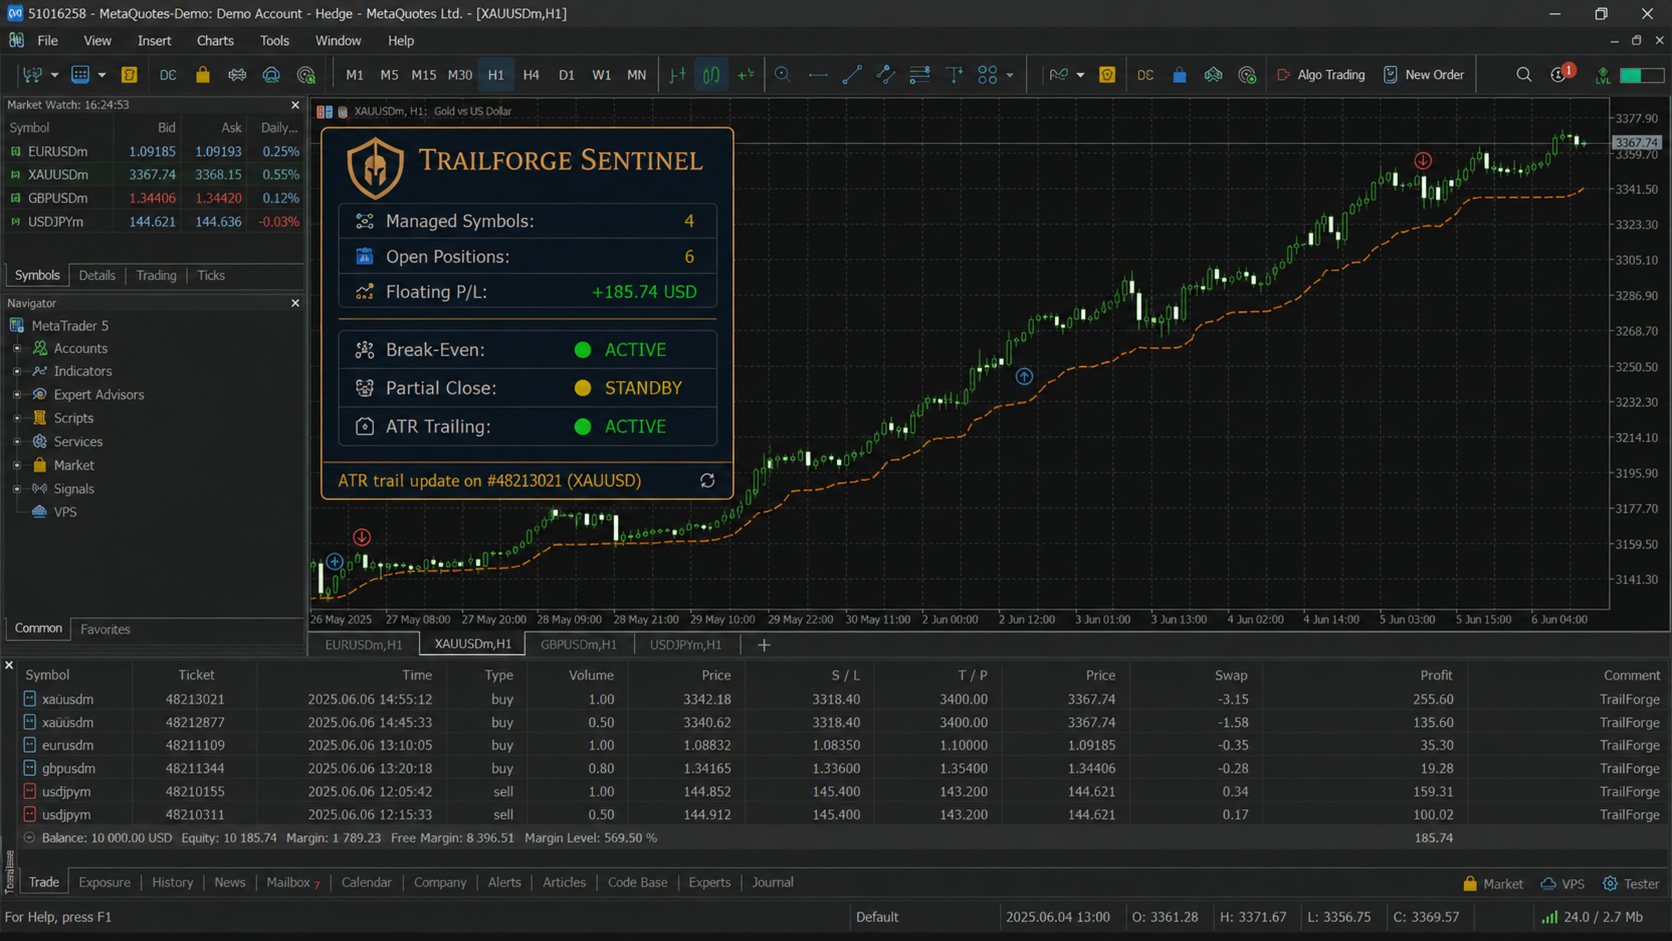The image size is (1672, 941).
Task: Click the green LVL indicator icon
Action: pos(1603,75)
